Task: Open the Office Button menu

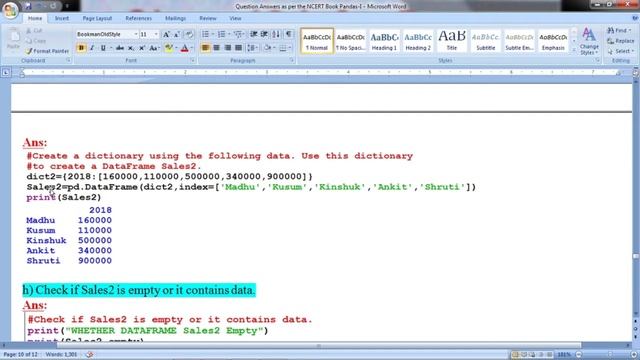Action: [10, 10]
